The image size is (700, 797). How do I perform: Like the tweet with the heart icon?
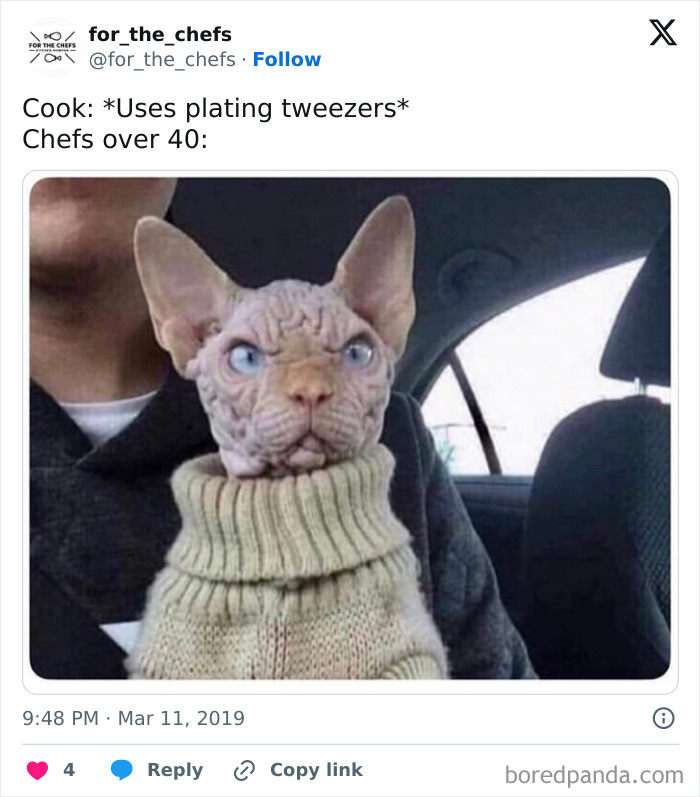tap(37, 771)
